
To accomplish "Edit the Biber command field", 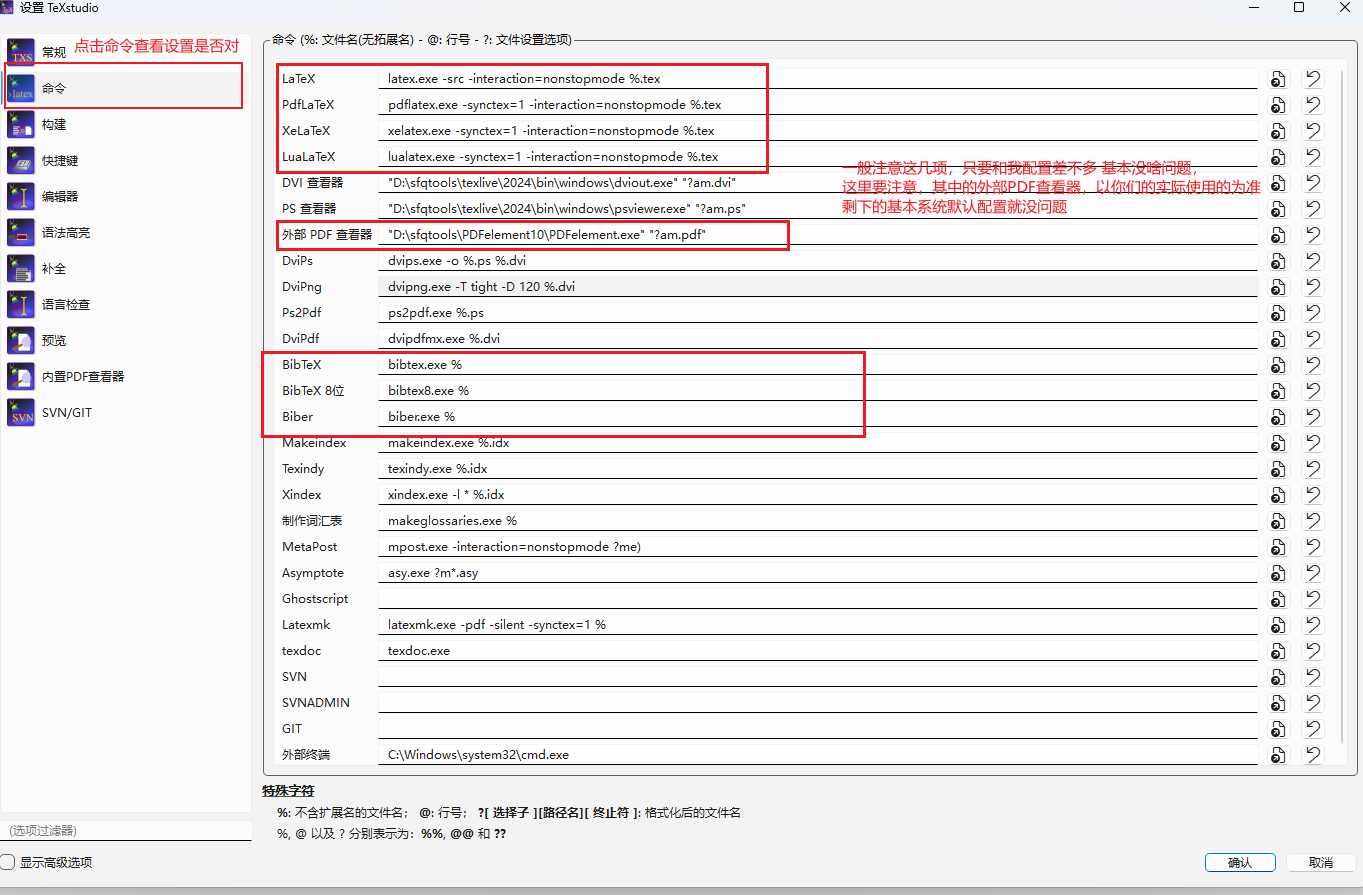I will (x=818, y=416).
